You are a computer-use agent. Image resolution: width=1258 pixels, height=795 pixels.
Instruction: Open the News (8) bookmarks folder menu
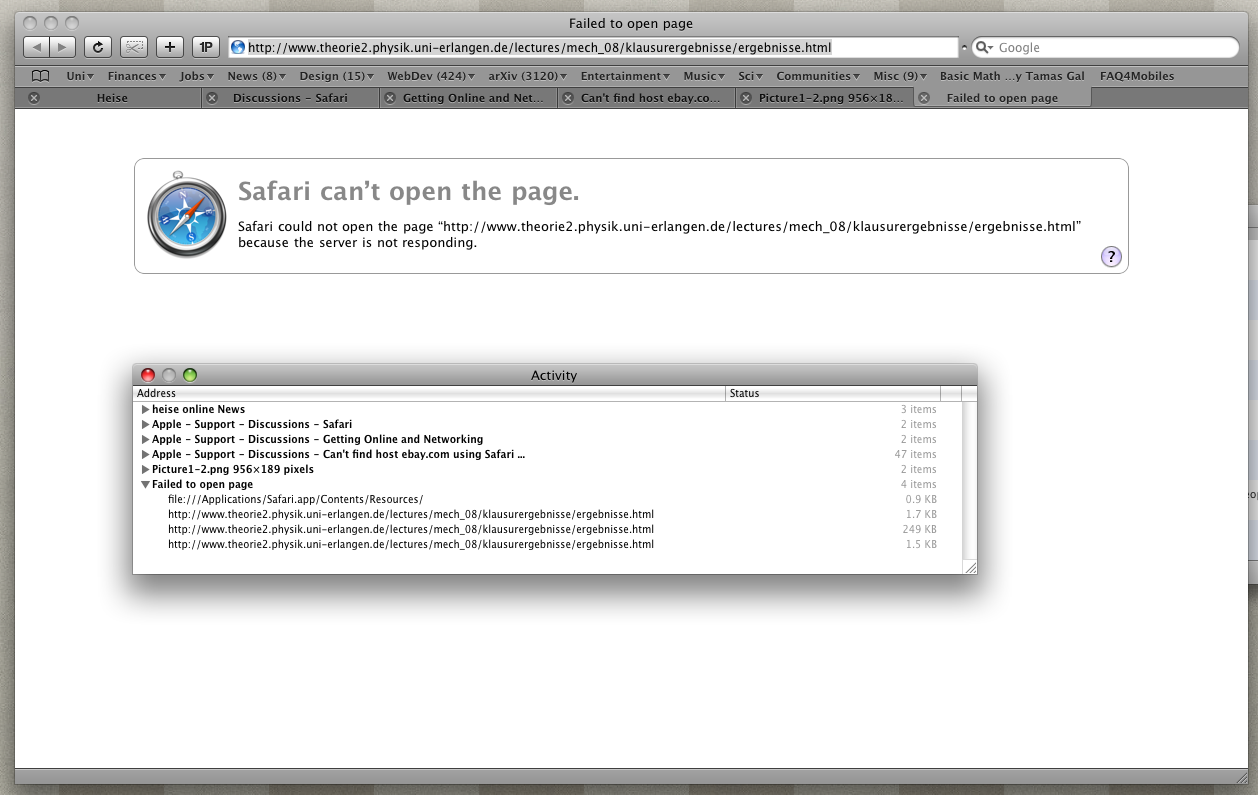[256, 76]
